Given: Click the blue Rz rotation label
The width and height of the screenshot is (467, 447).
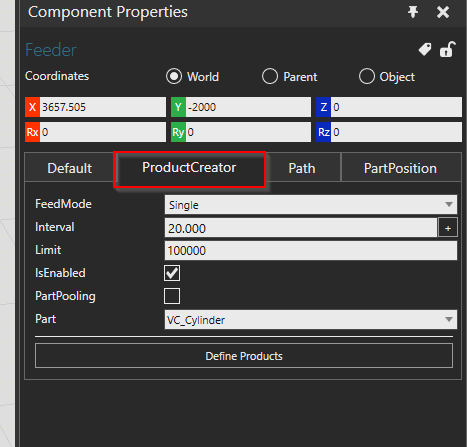Looking at the screenshot, I should click(x=323, y=132).
